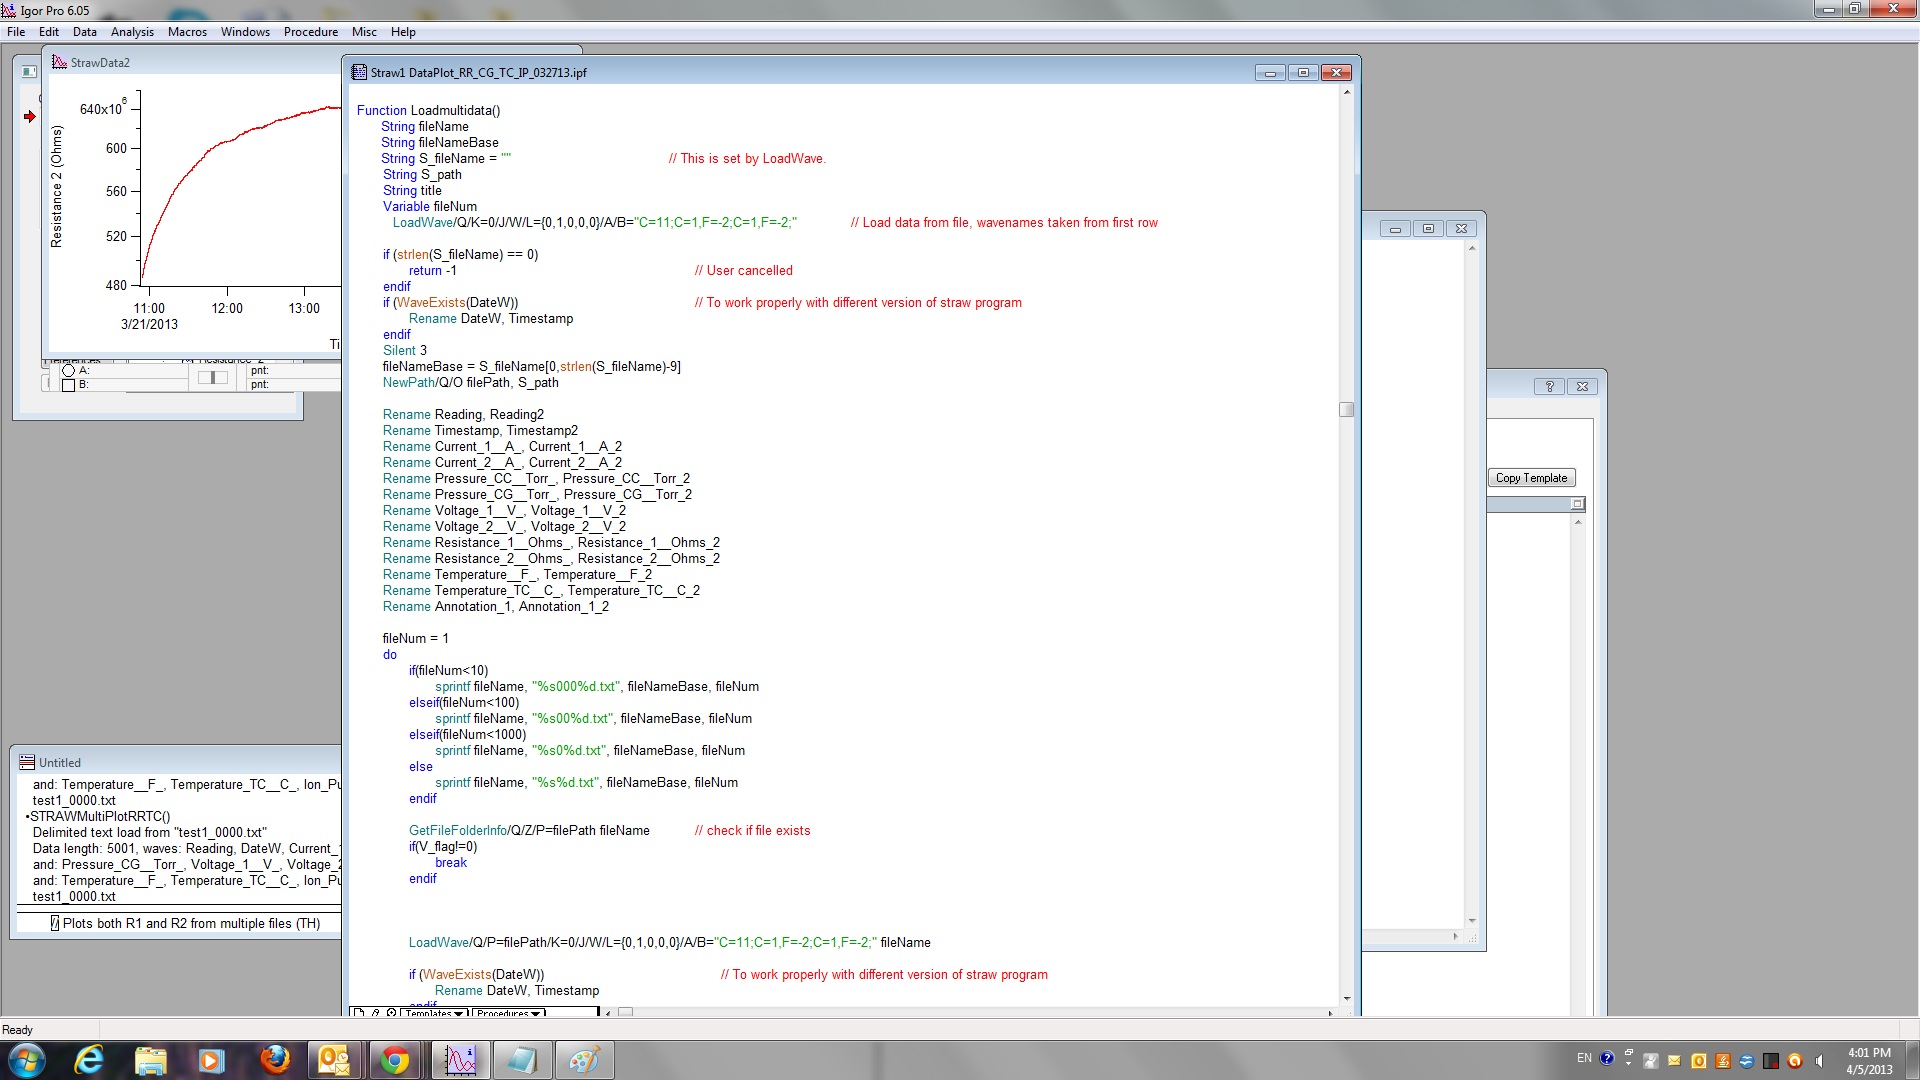Click the Igor Pro application icon in title bar
This screenshot has width=1920, height=1080.
click(9, 10)
